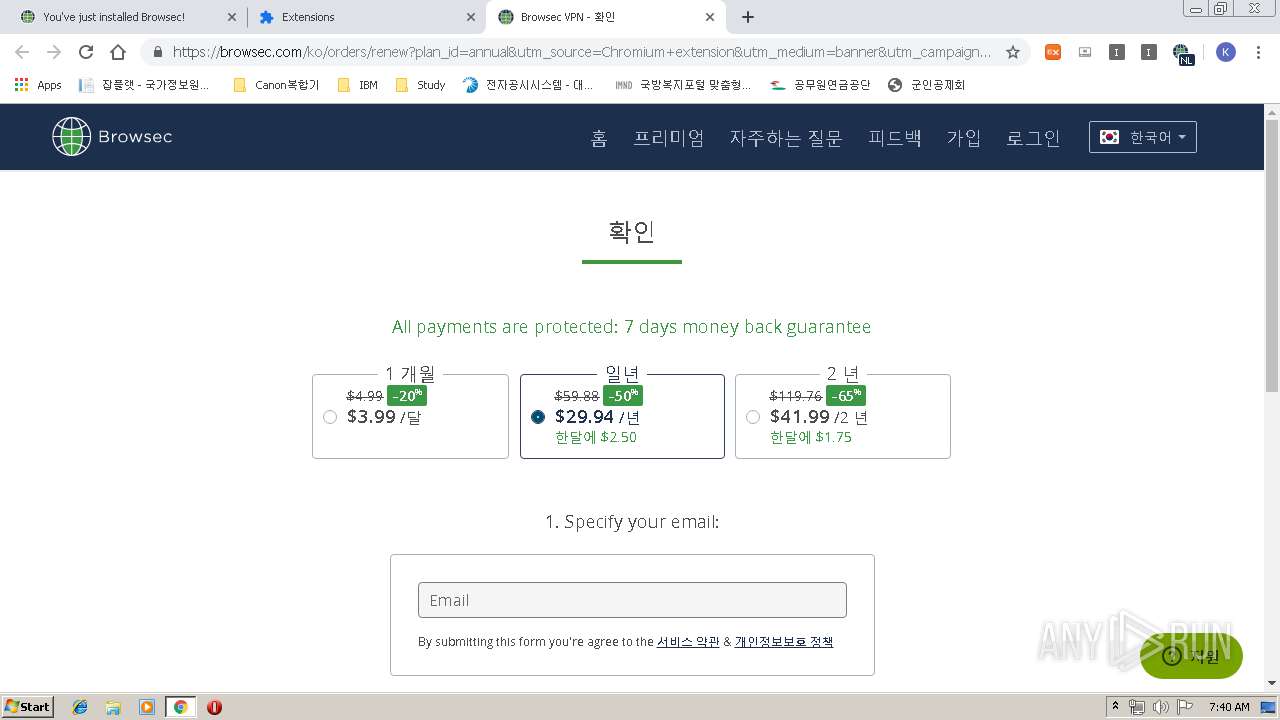Image resolution: width=1280 pixels, height=720 pixels.
Task: Open the 공무원연금공단 bookmark
Action: click(x=821, y=85)
